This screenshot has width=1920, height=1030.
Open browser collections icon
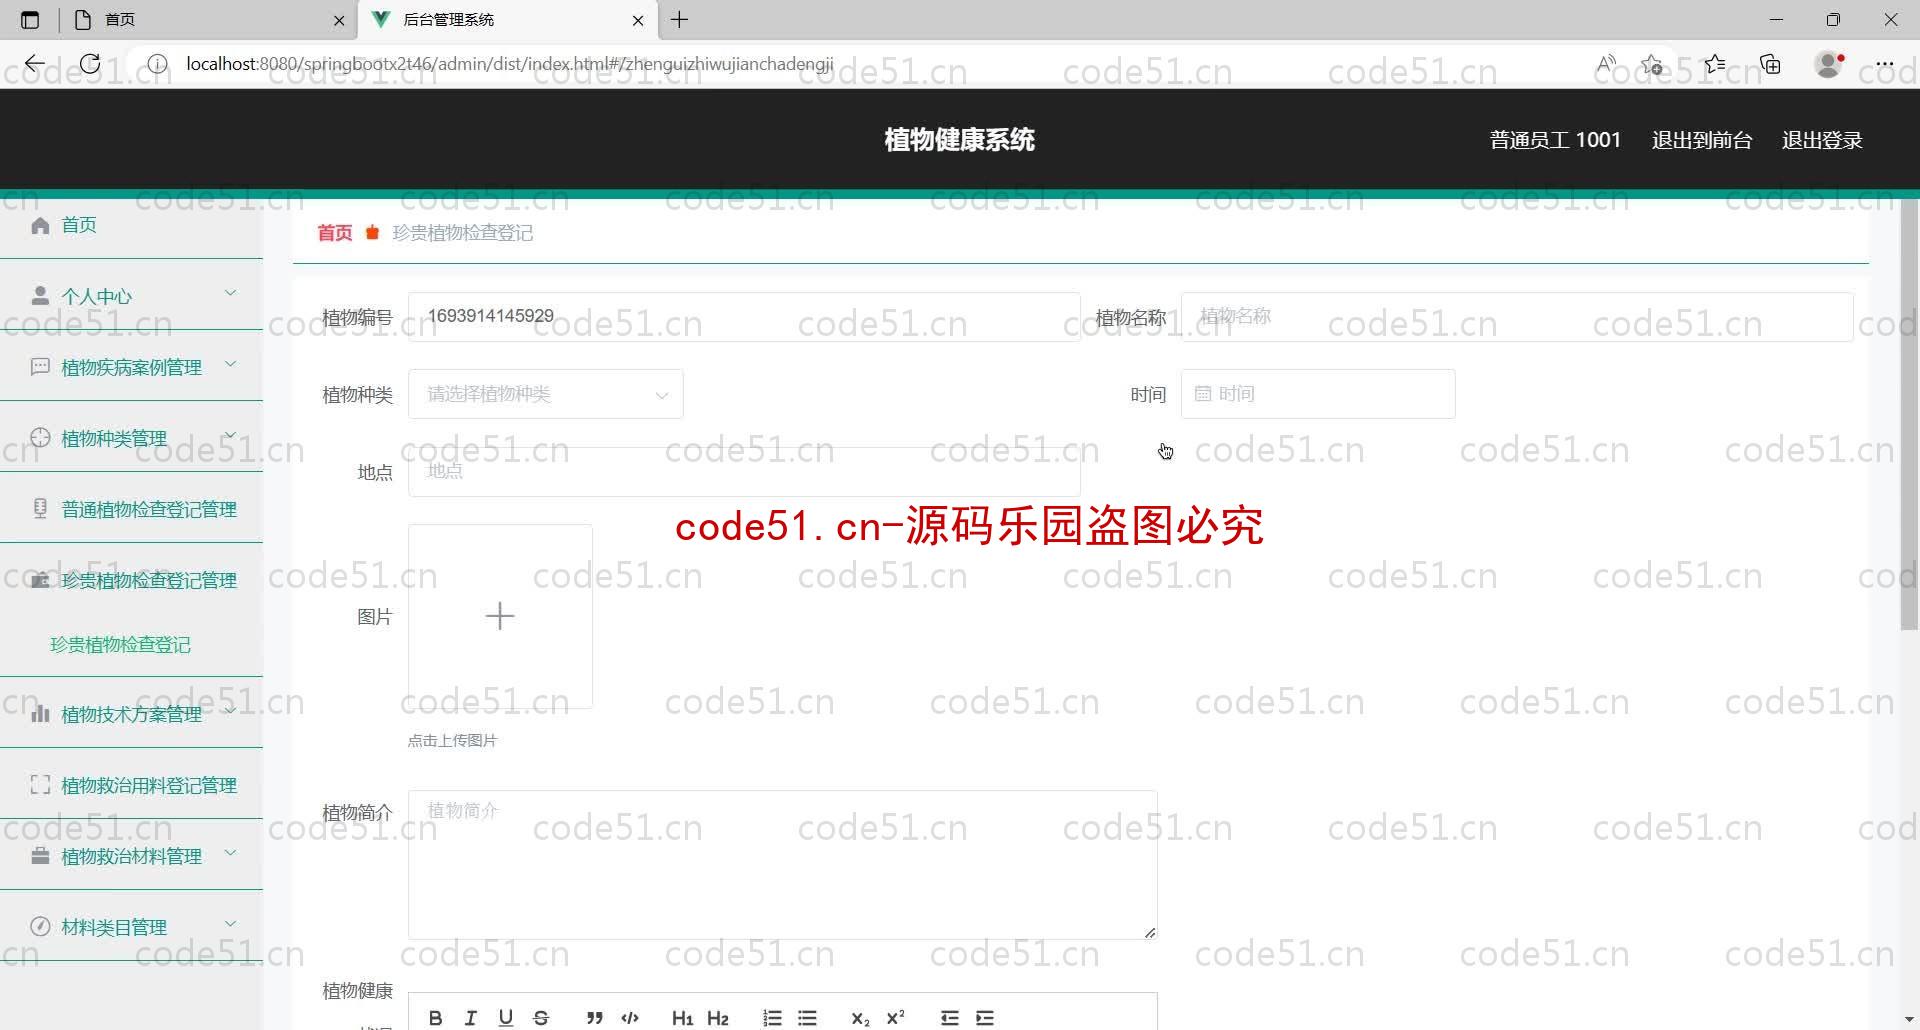tap(1771, 64)
